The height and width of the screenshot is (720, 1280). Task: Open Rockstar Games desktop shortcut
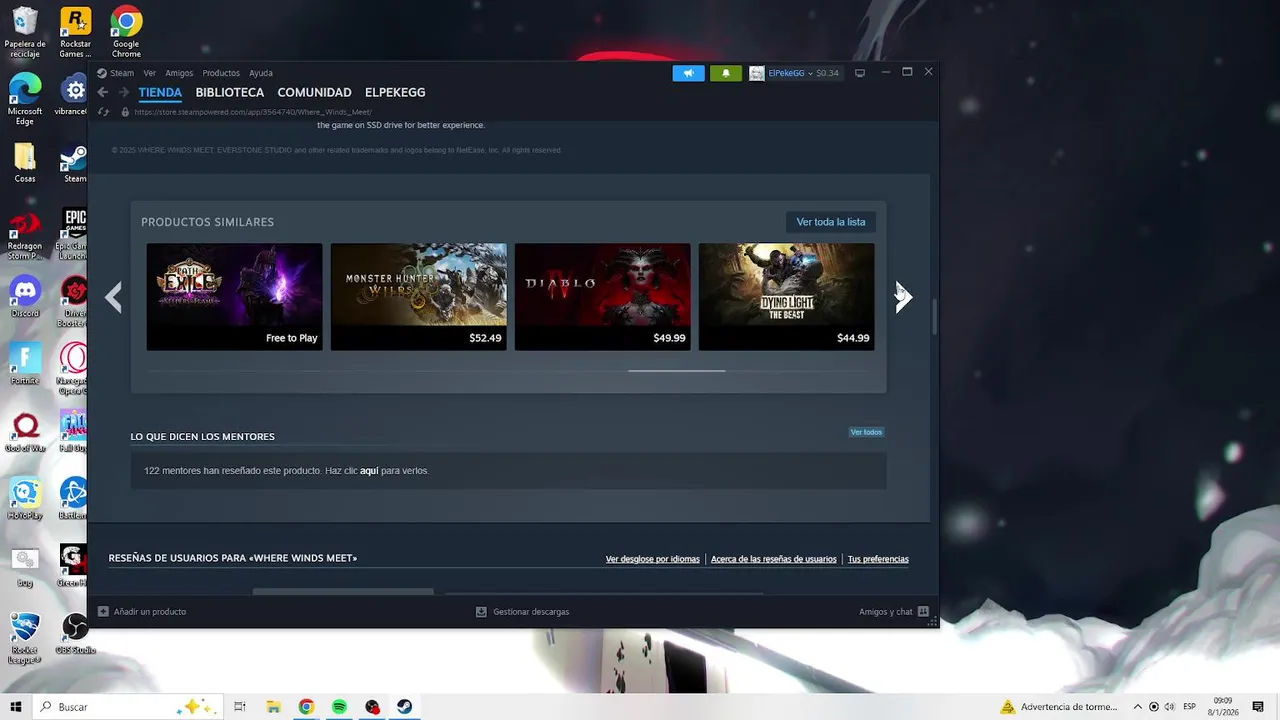(x=75, y=33)
